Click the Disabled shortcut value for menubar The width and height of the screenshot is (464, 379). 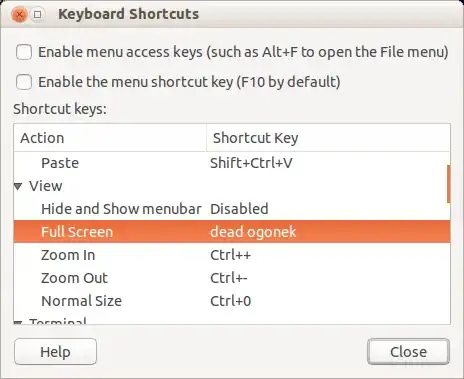pyautogui.click(x=239, y=209)
